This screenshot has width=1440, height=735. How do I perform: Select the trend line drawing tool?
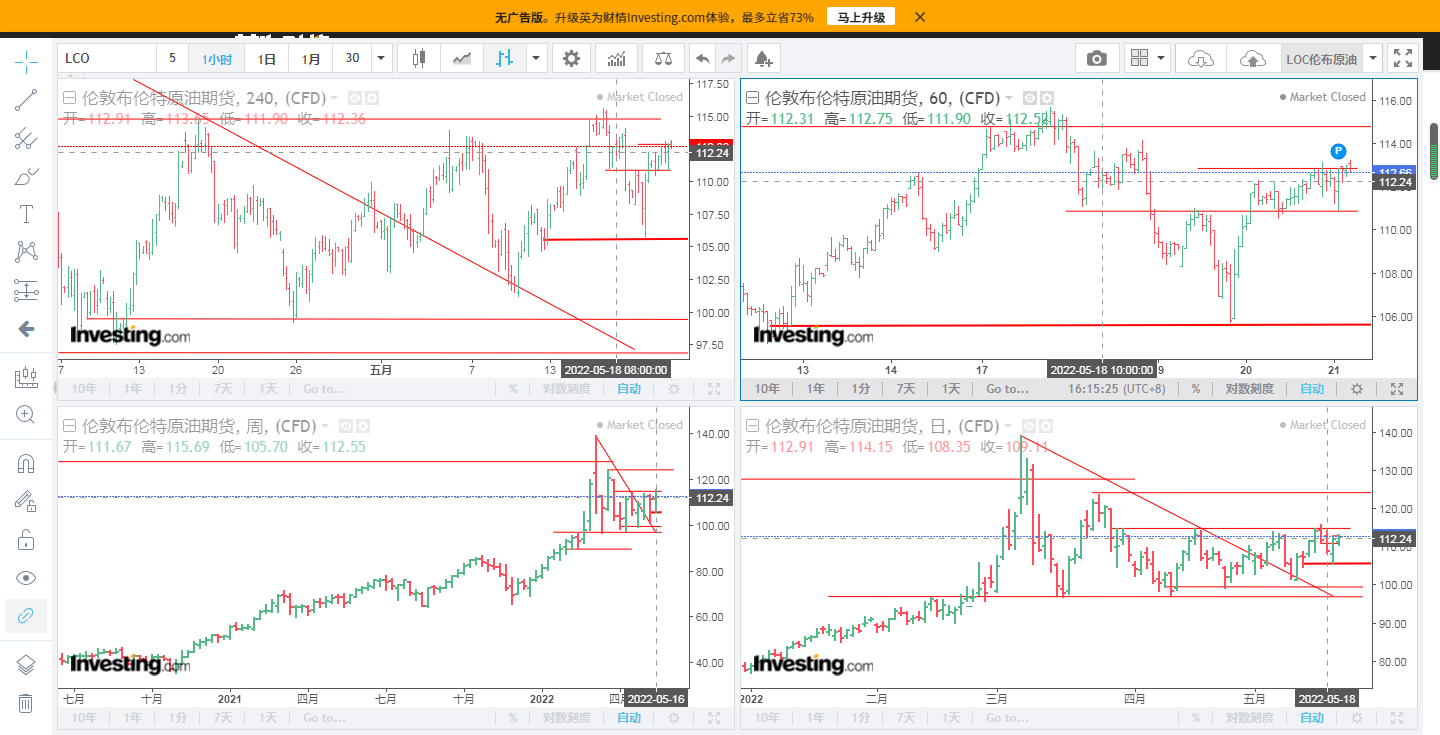26,100
